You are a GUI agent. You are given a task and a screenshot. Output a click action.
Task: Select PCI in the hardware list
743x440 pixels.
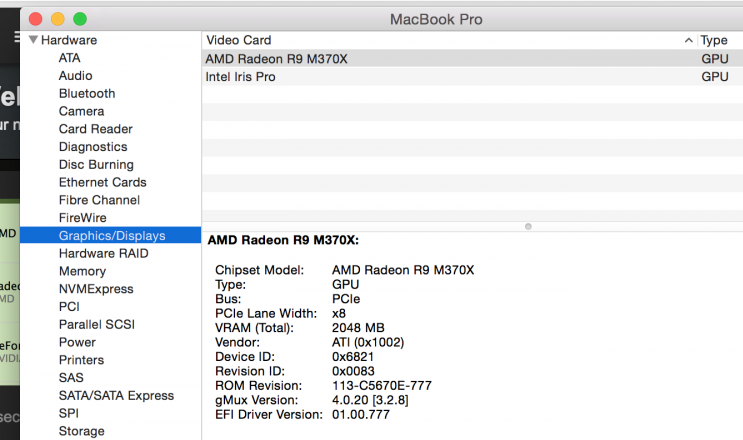69,307
